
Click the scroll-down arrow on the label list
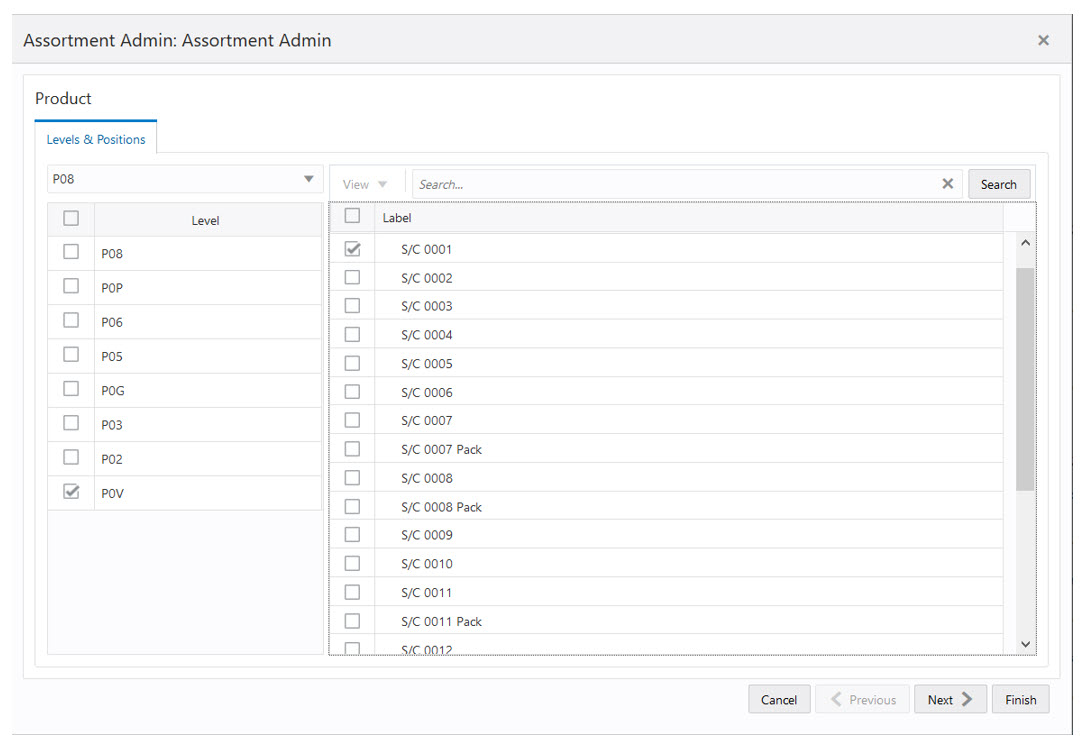click(x=1025, y=644)
